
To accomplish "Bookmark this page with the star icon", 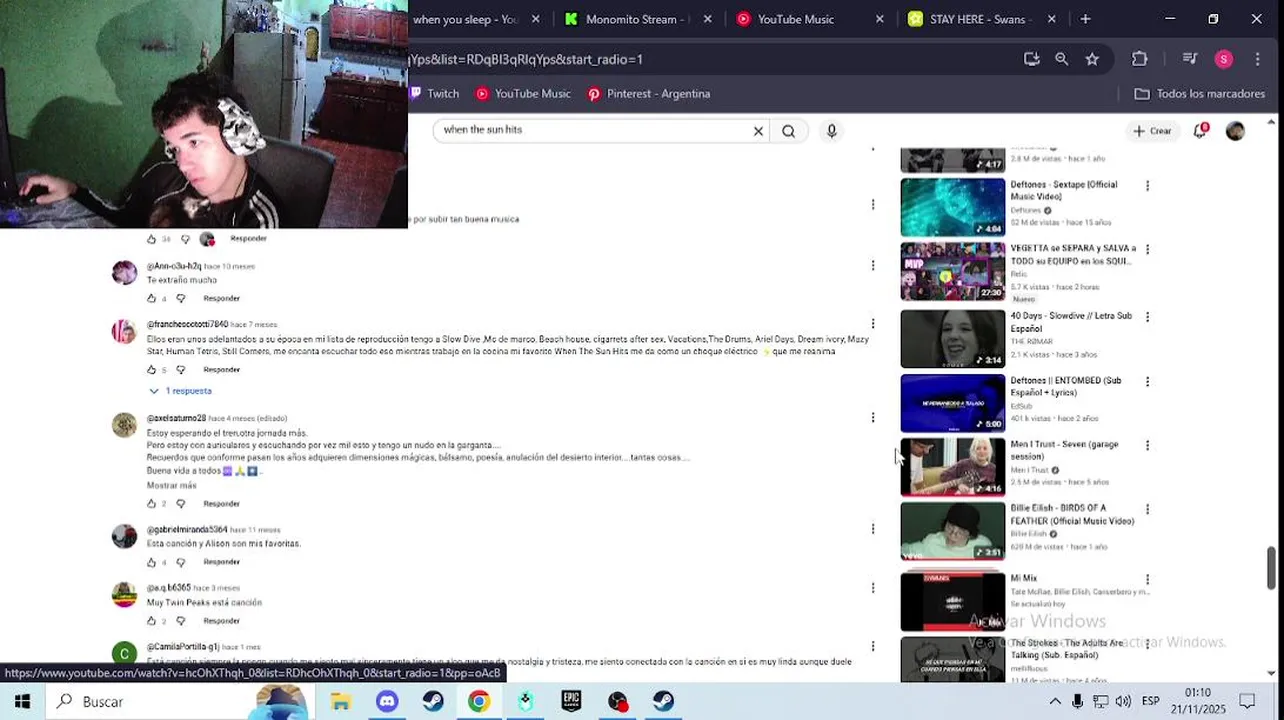I will (x=1092, y=59).
